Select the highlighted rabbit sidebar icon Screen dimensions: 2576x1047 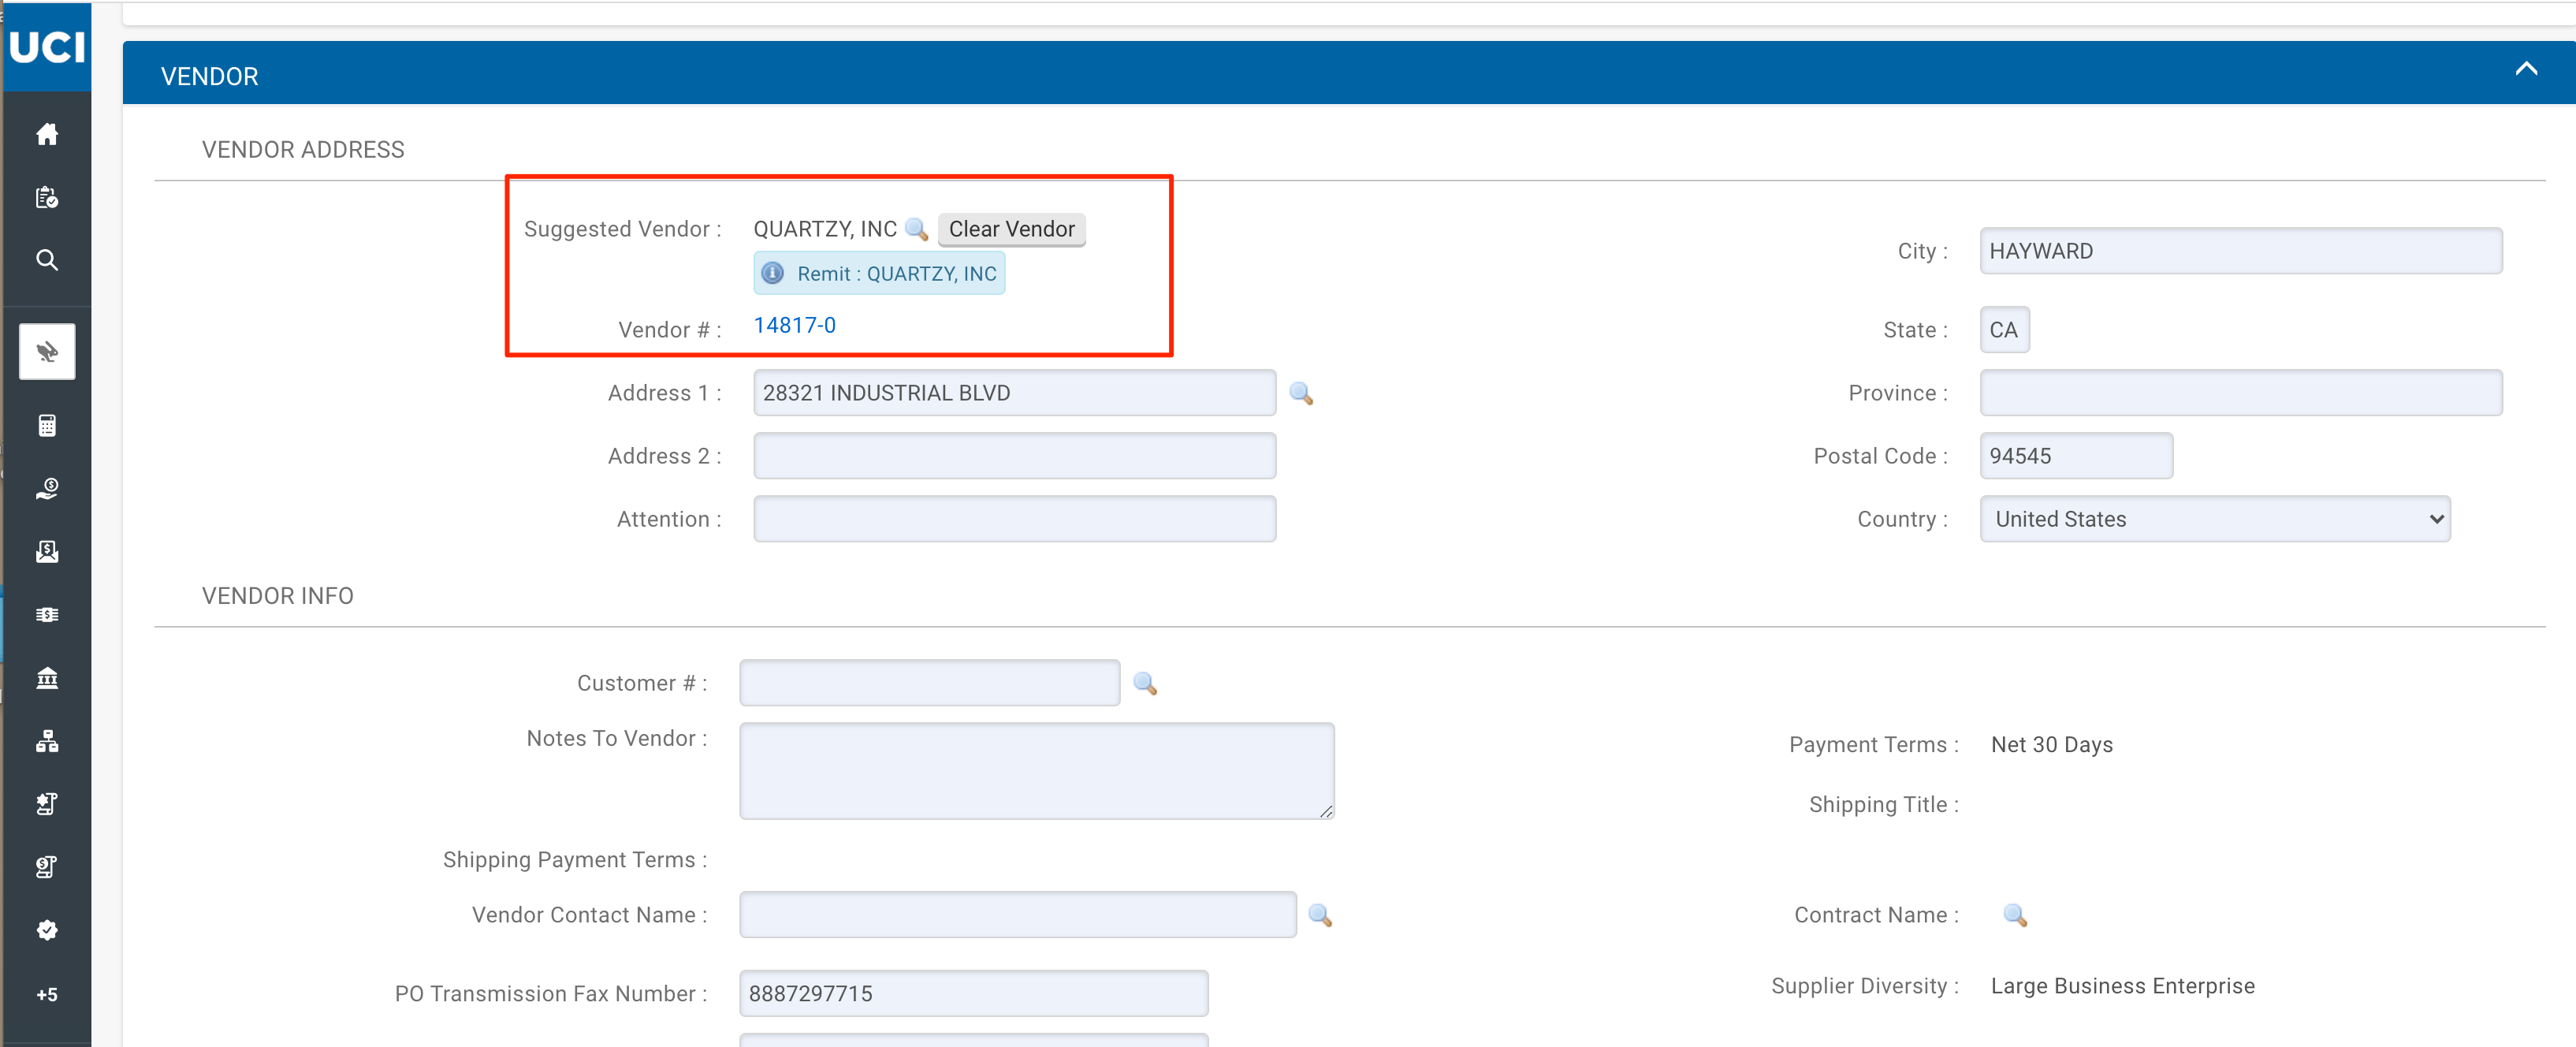click(x=47, y=351)
